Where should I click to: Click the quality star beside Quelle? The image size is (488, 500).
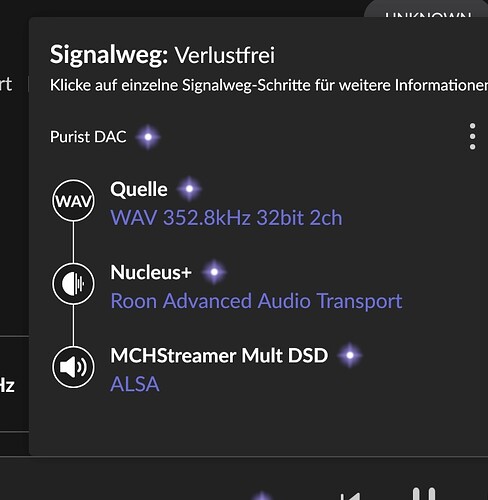click(189, 189)
